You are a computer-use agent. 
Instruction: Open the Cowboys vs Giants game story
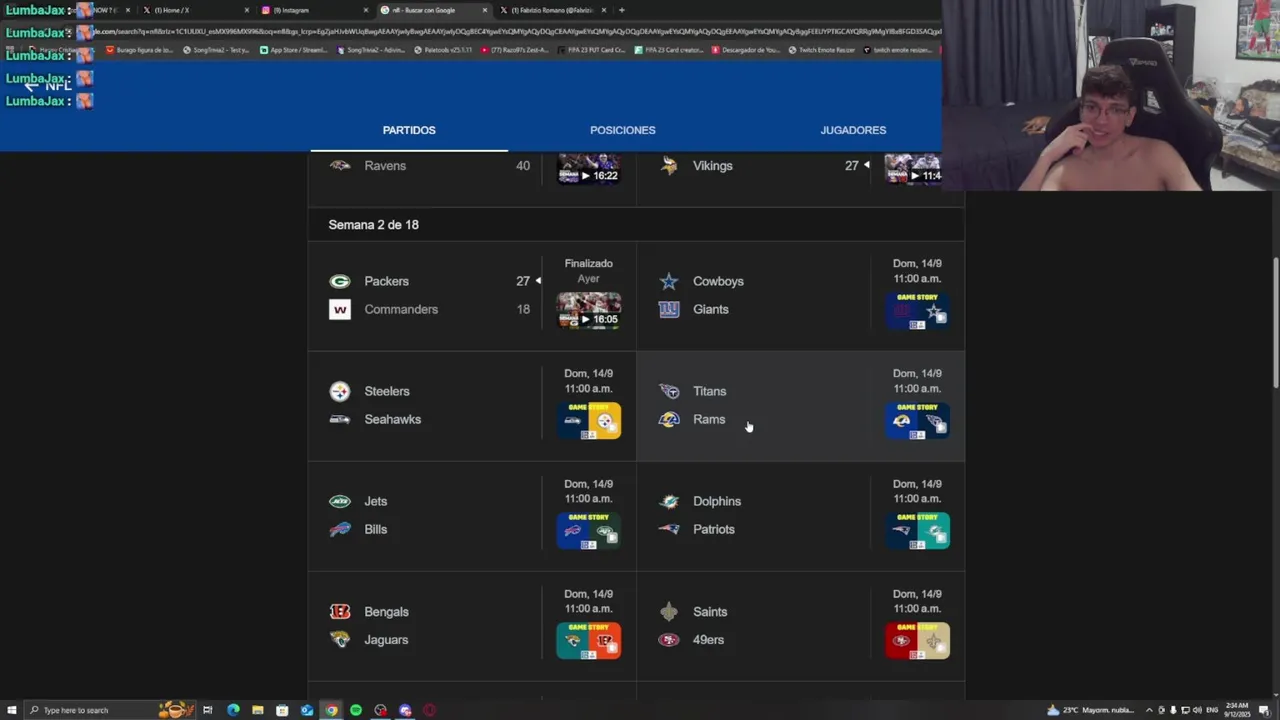(x=917, y=310)
